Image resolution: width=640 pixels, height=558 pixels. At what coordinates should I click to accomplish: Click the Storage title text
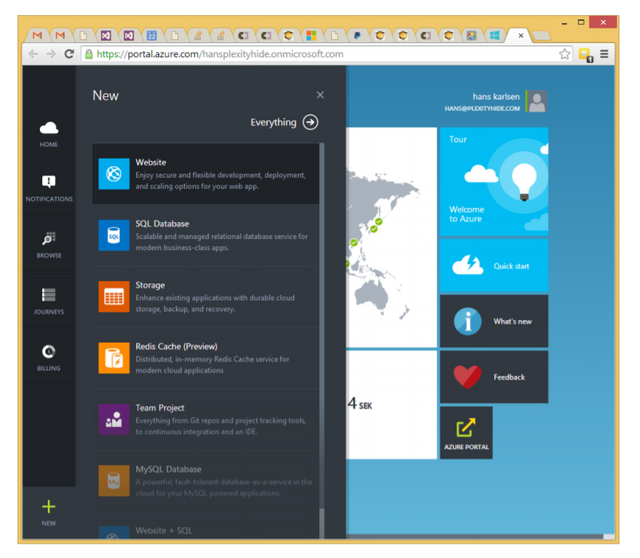(x=150, y=285)
